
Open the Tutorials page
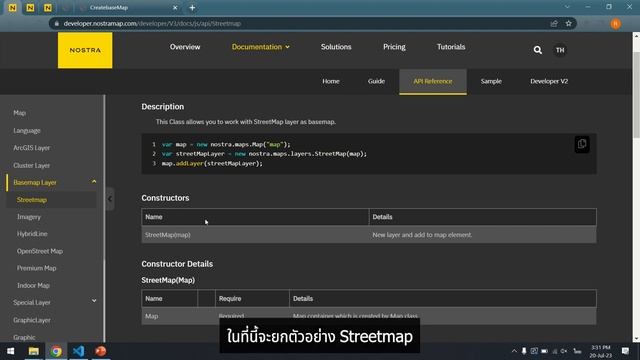(451, 47)
